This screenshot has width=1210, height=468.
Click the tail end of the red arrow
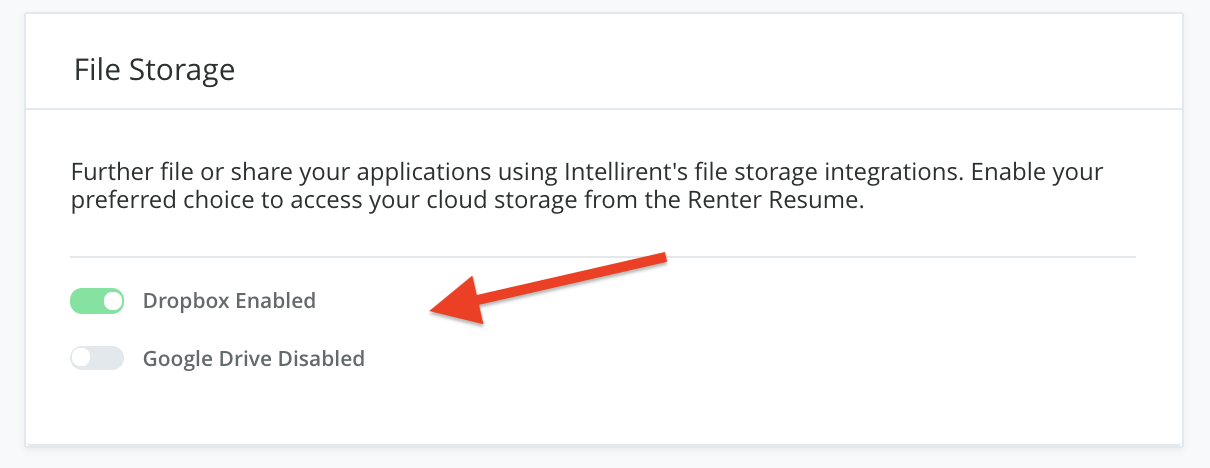click(658, 260)
